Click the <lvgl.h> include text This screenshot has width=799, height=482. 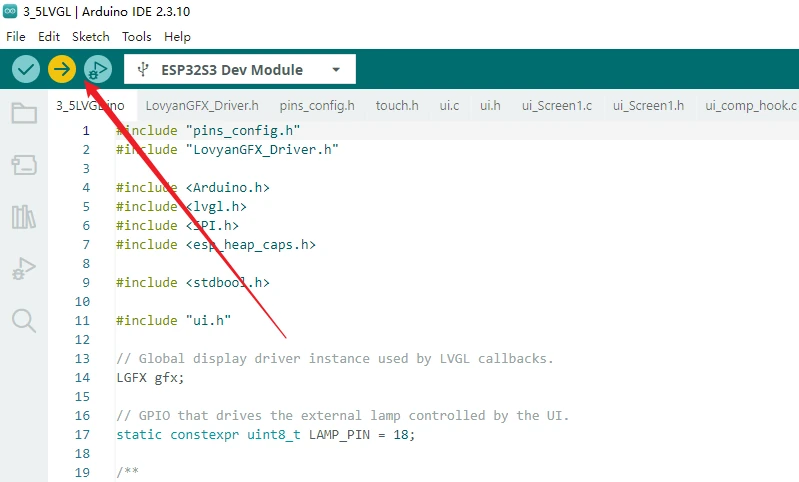click(x=216, y=207)
